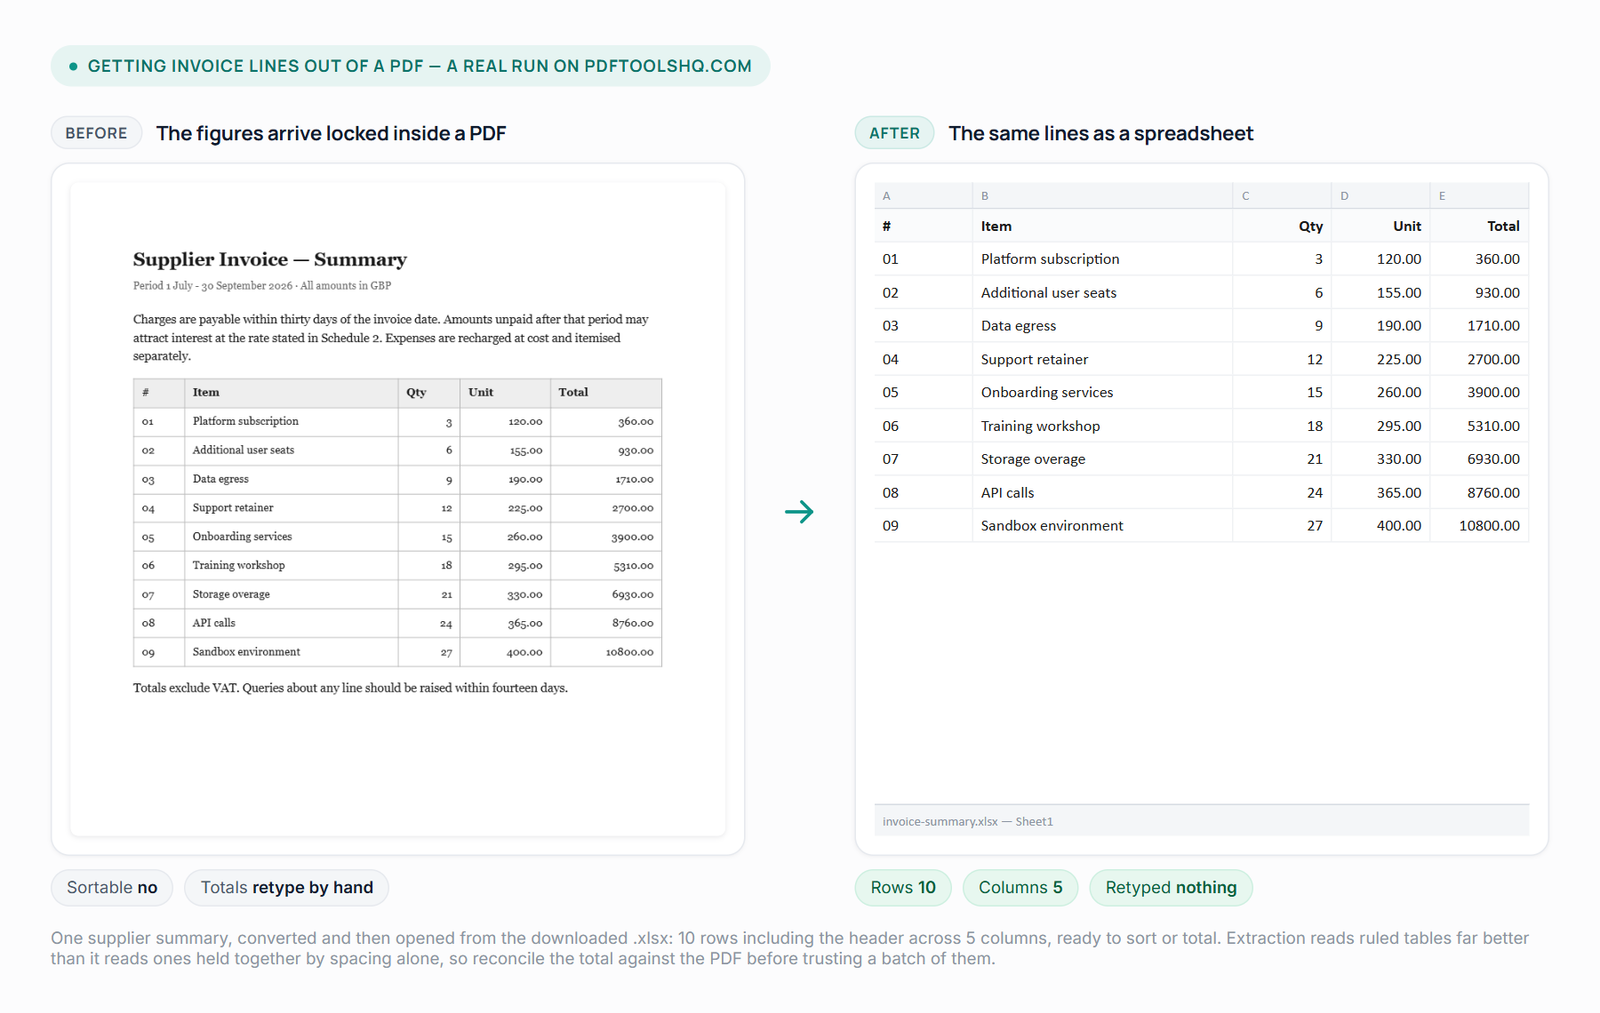Click the spreadsheet 'Unit' header cell
The image size is (1600, 1013).
click(x=1380, y=226)
